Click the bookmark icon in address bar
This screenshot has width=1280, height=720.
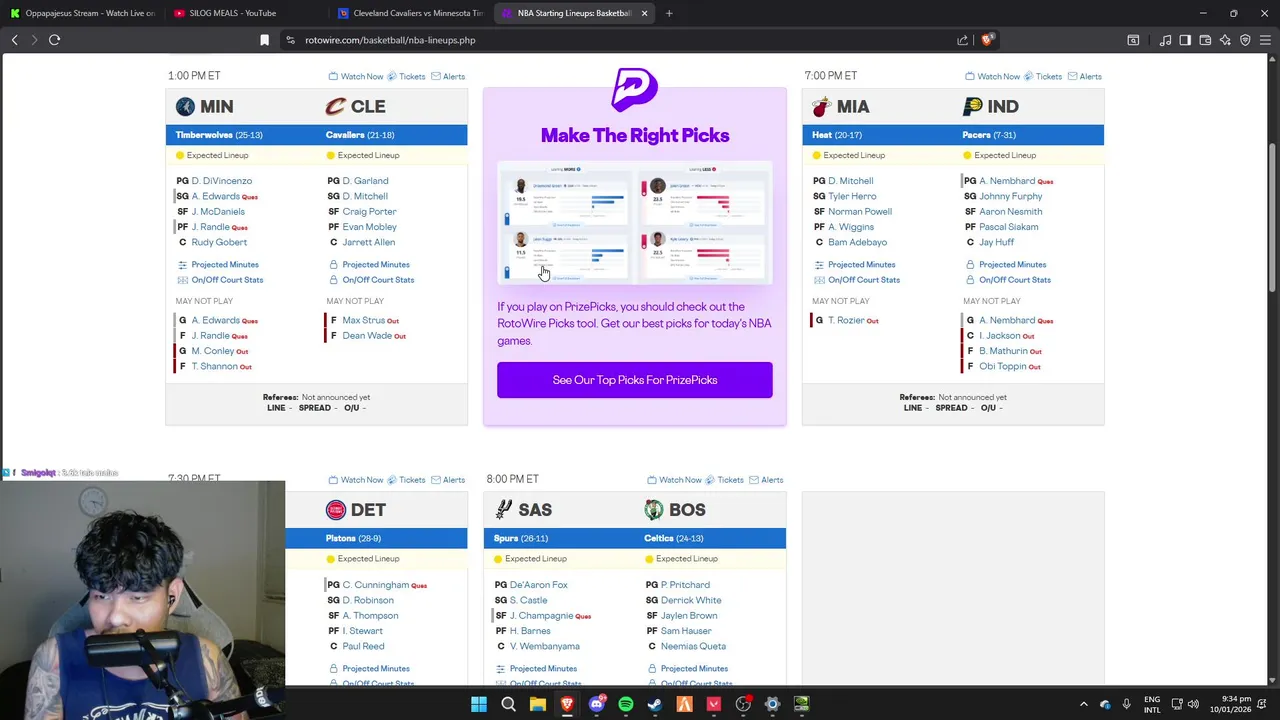click(264, 40)
